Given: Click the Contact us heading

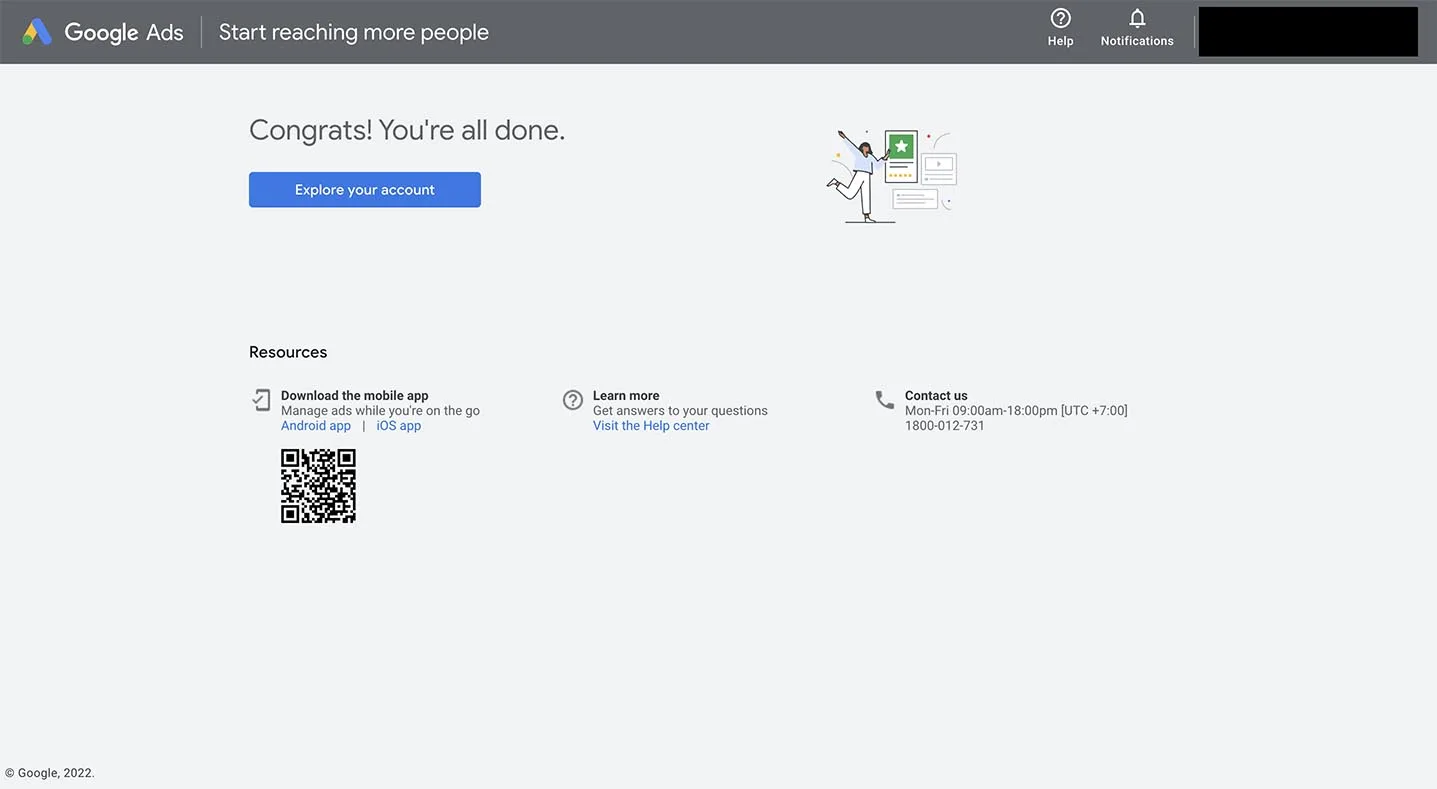Looking at the screenshot, I should click(935, 395).
